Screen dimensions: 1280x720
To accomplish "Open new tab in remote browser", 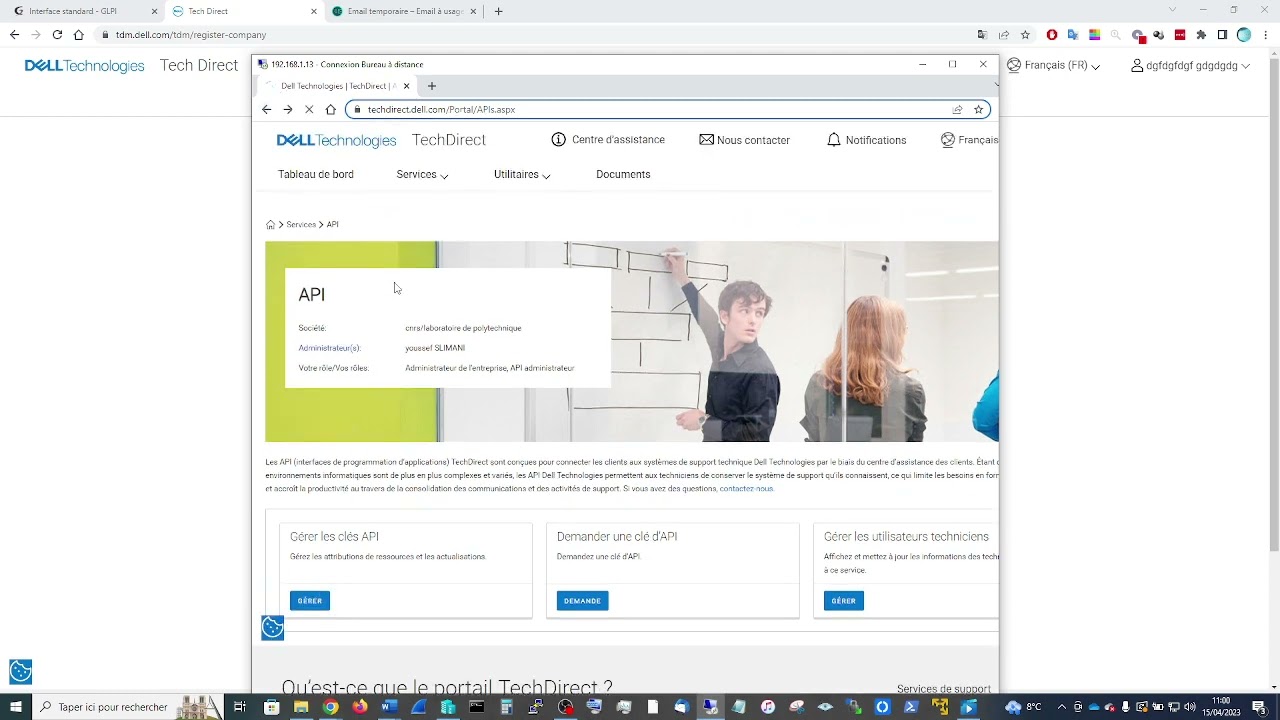I will [x=432, y=86].
